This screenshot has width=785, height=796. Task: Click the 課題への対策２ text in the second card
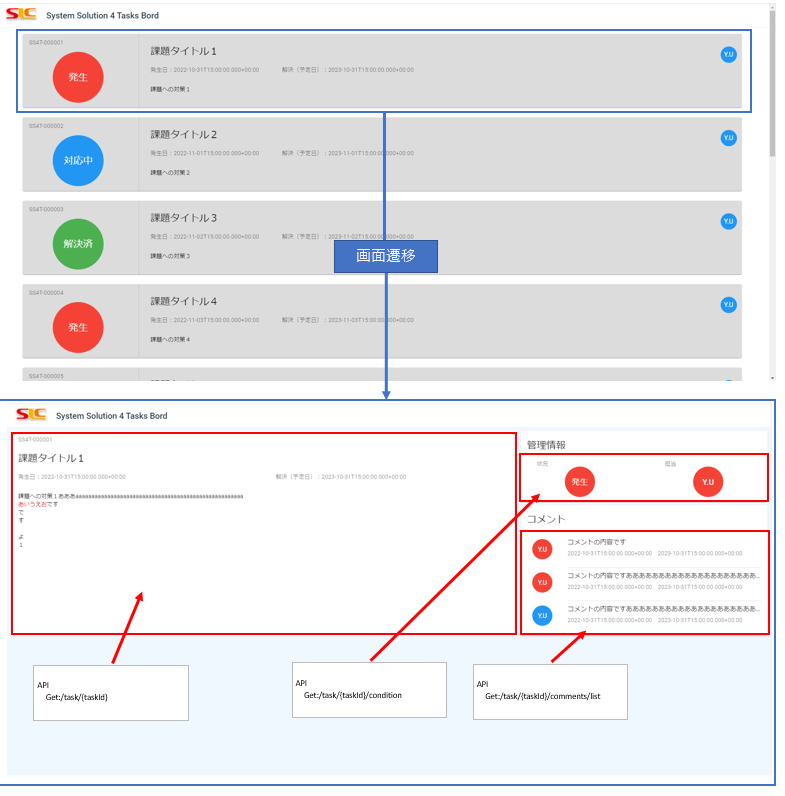tap(170, 173)
